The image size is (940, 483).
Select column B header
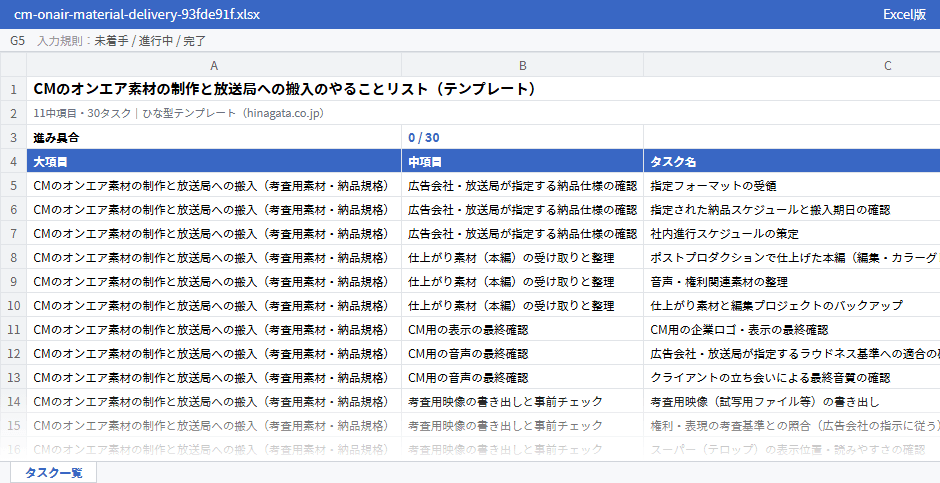[x=523, y=65]
